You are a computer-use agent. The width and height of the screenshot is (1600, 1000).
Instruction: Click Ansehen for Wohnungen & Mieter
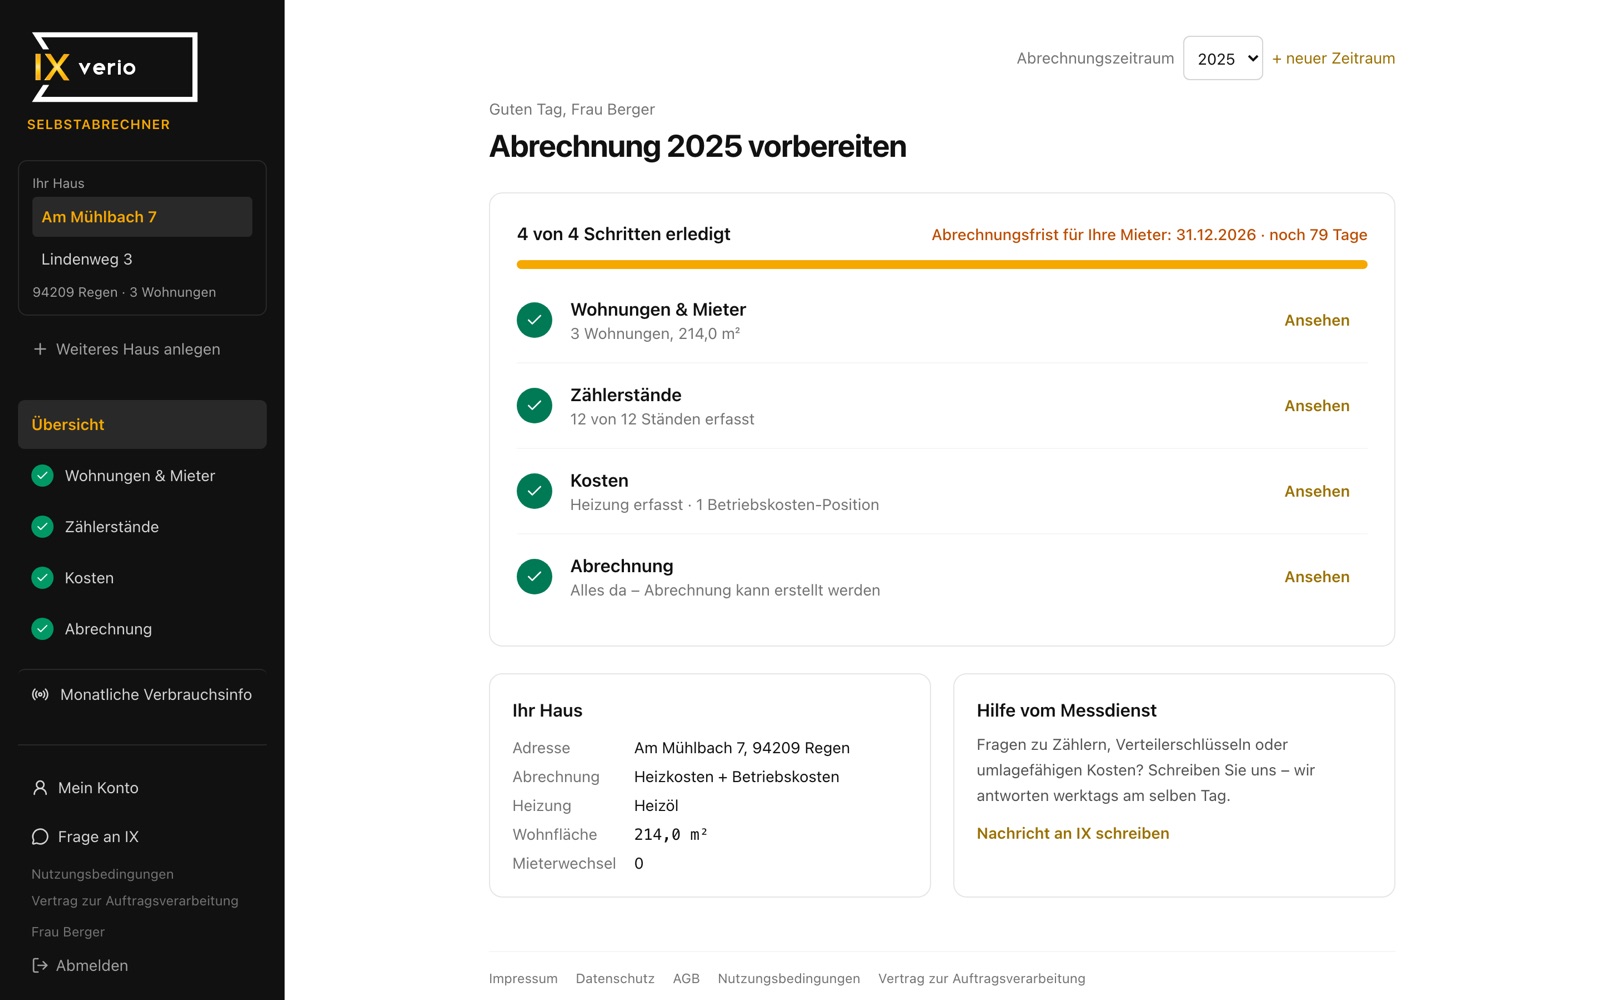click(x=1317, y=320)
